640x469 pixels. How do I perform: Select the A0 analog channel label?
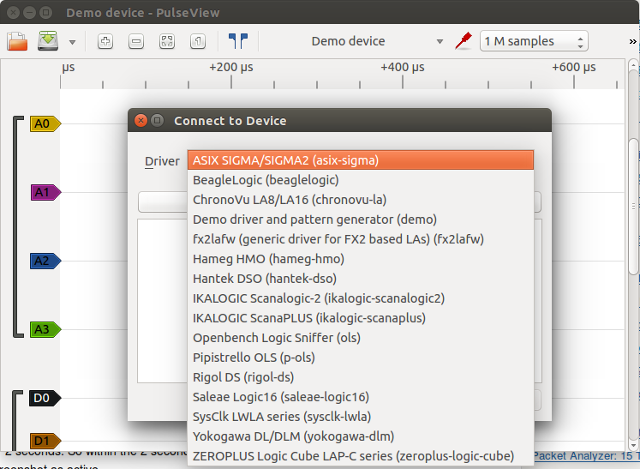click(45, 124)
